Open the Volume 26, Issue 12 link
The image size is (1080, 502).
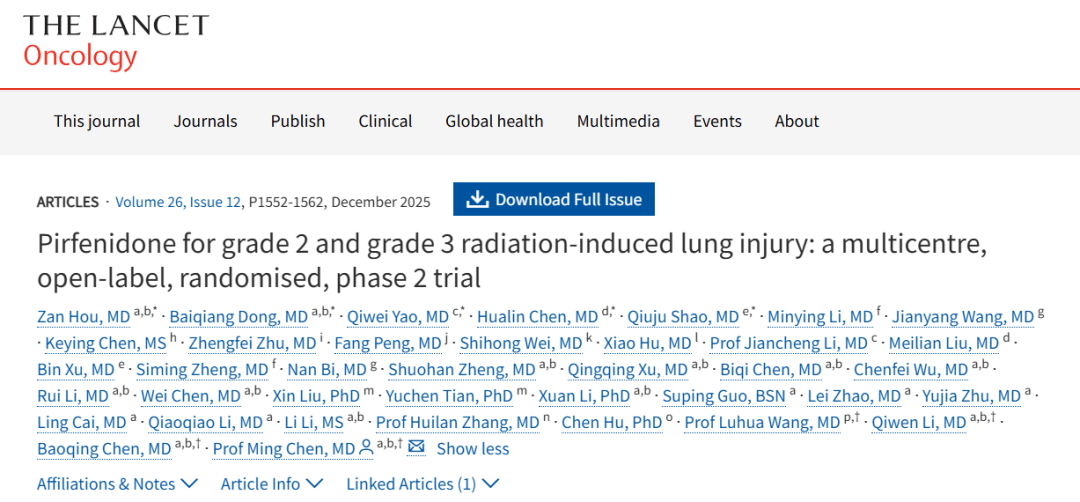coord(178,202)
